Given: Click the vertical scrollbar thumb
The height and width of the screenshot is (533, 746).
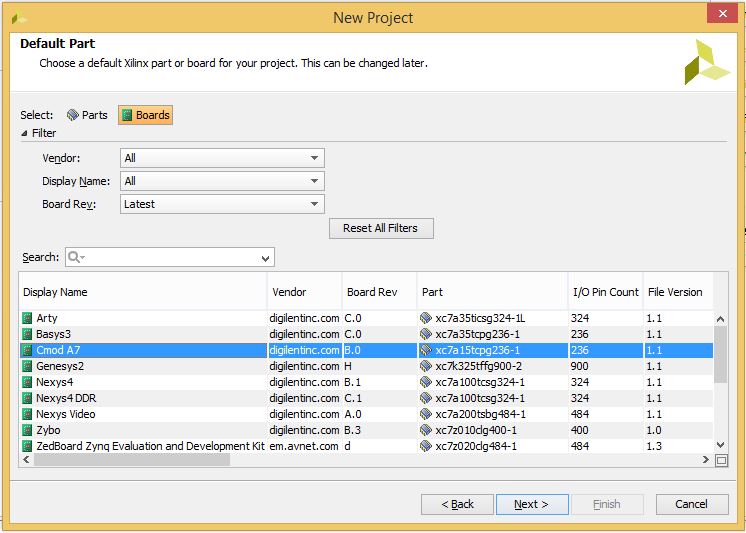Looking at the screenshot, I should pyautogui.click(x=720, y=355).
